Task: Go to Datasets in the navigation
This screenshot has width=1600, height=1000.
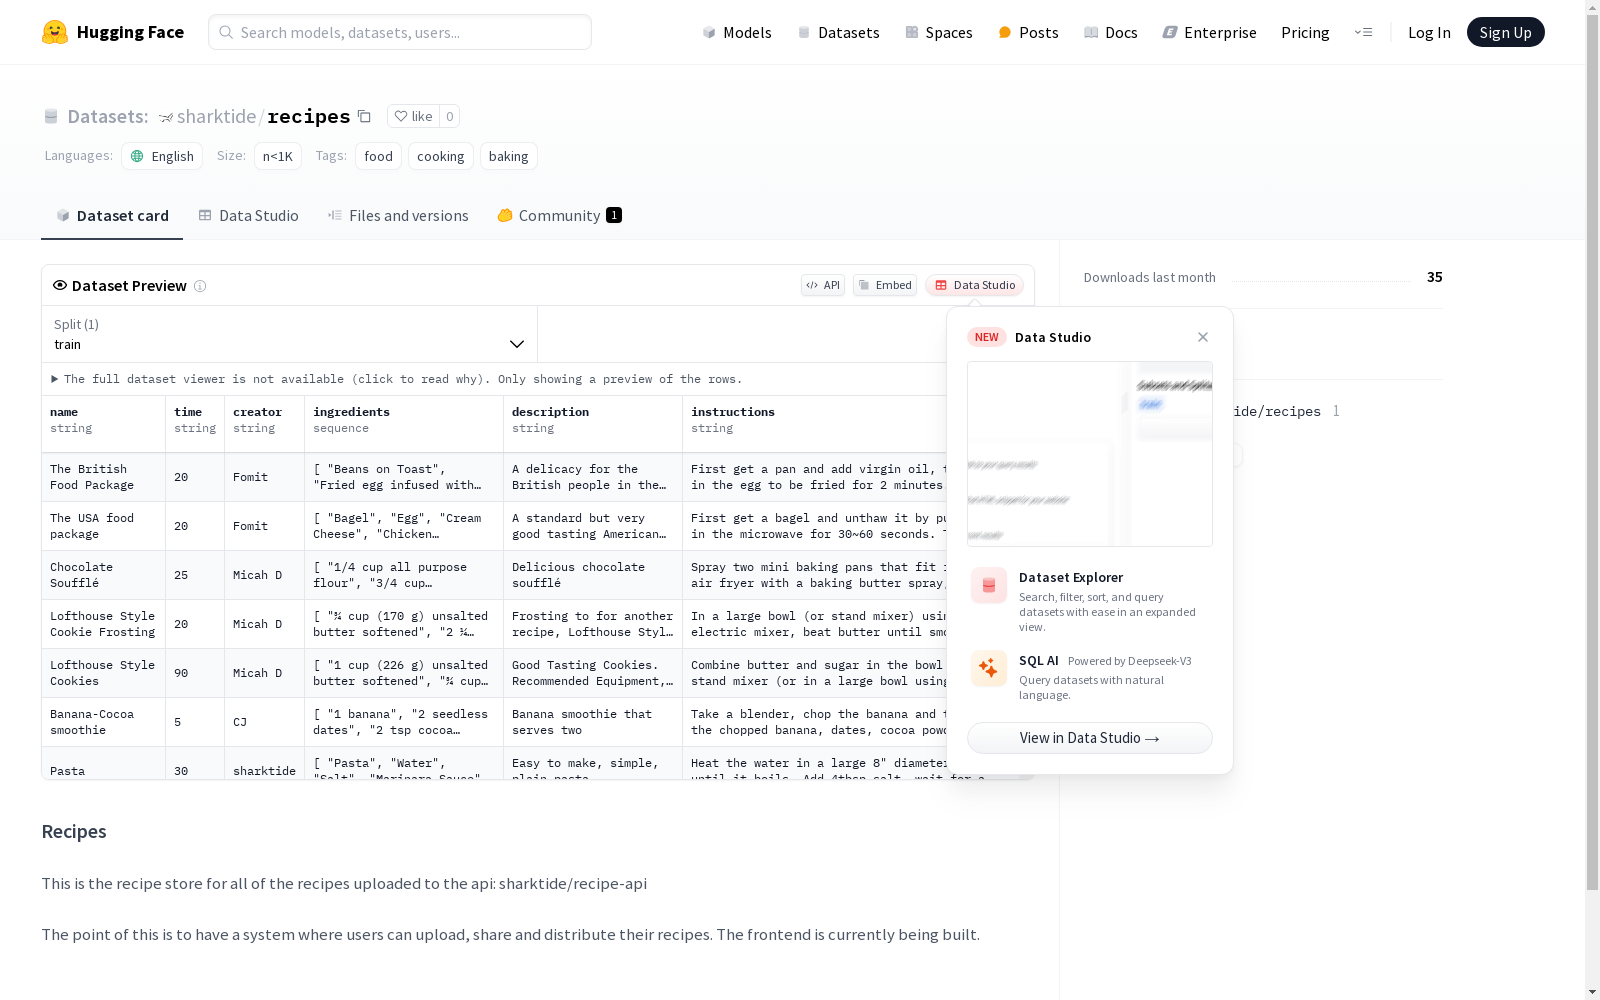Action: click(838, 32)
